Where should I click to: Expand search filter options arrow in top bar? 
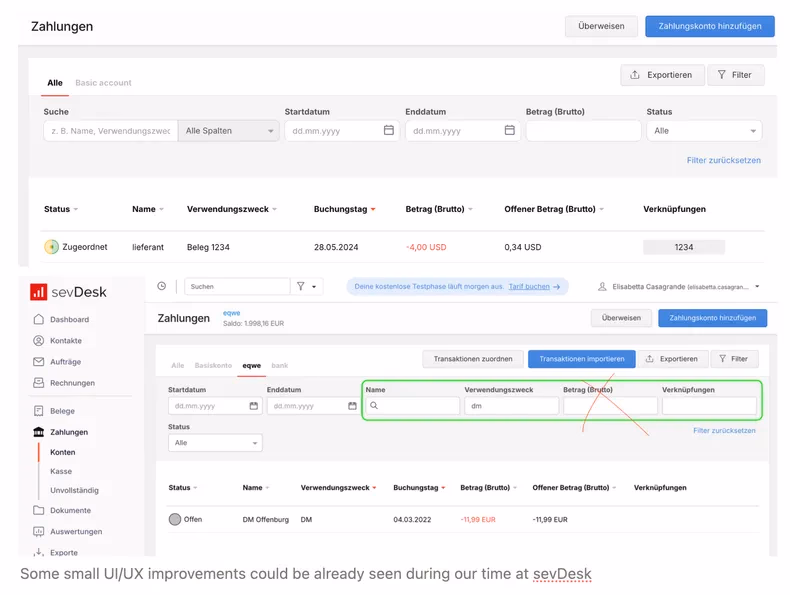point(314,287)
